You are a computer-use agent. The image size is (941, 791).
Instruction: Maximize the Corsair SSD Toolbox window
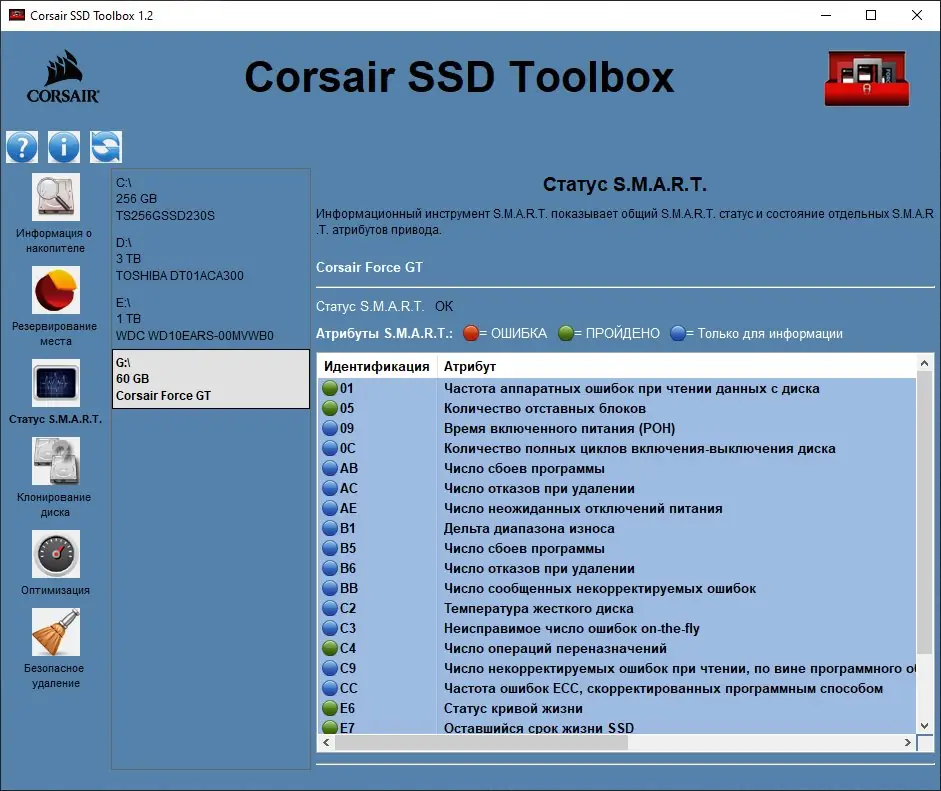pyautogui.click(x=871, y=15)
